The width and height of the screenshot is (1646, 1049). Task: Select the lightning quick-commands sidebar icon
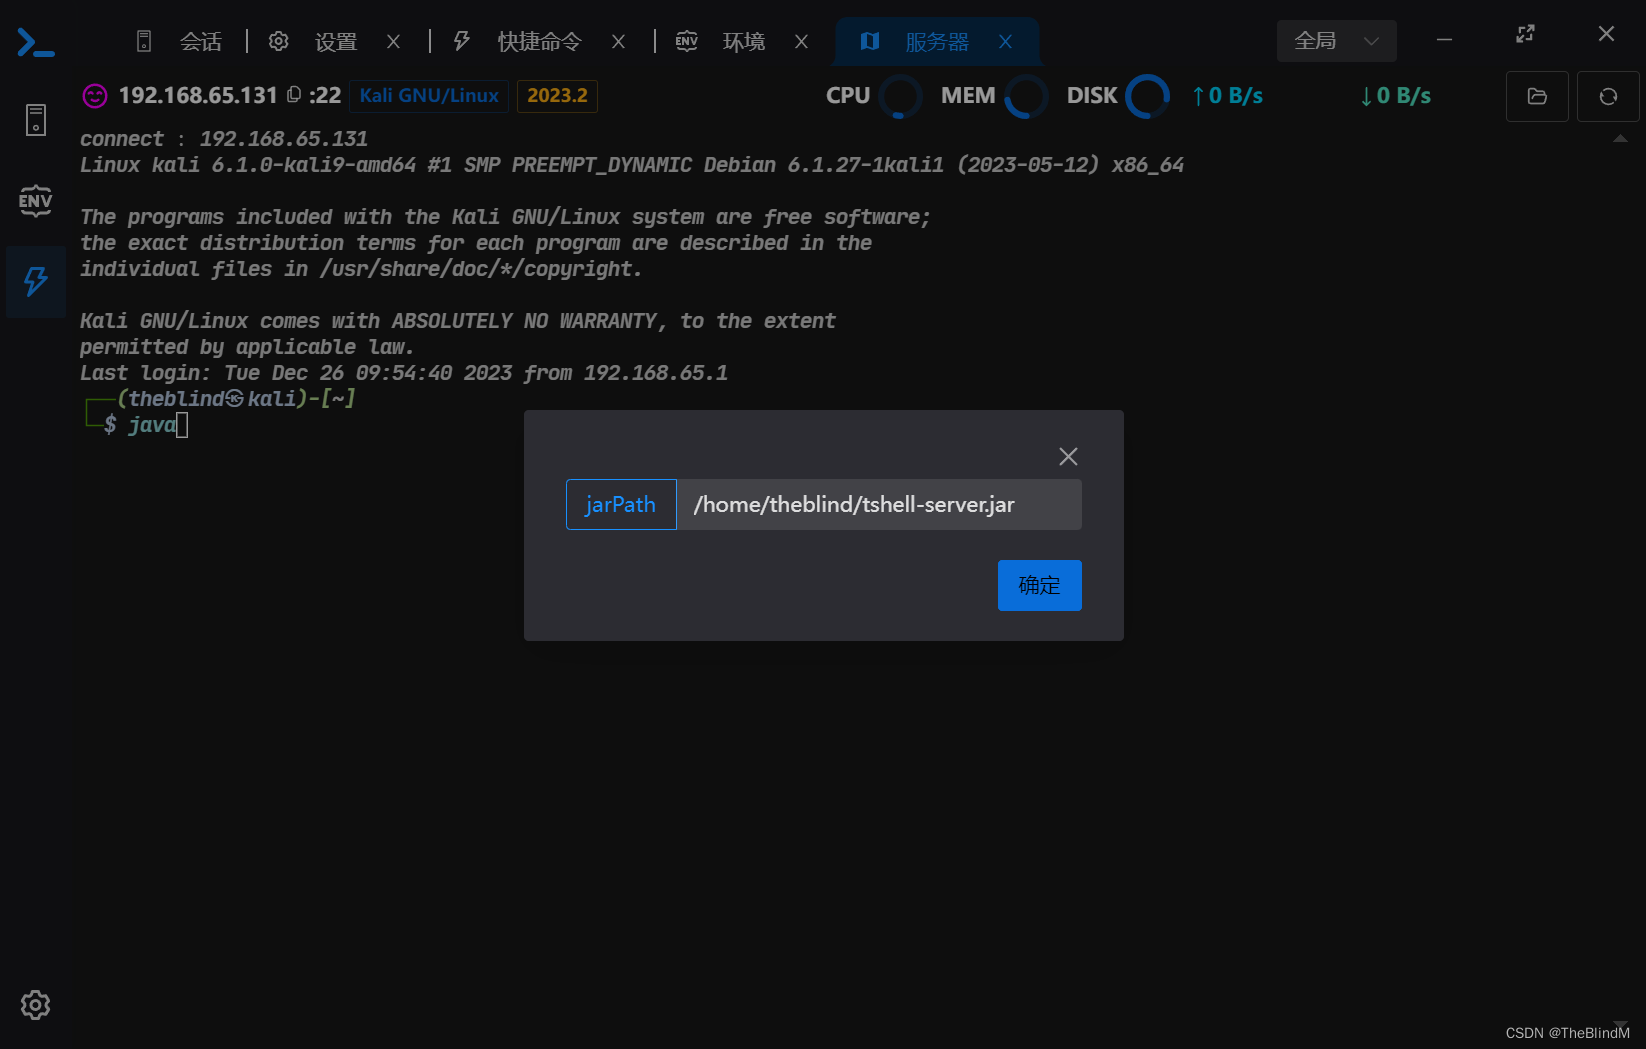pos(35,282)
